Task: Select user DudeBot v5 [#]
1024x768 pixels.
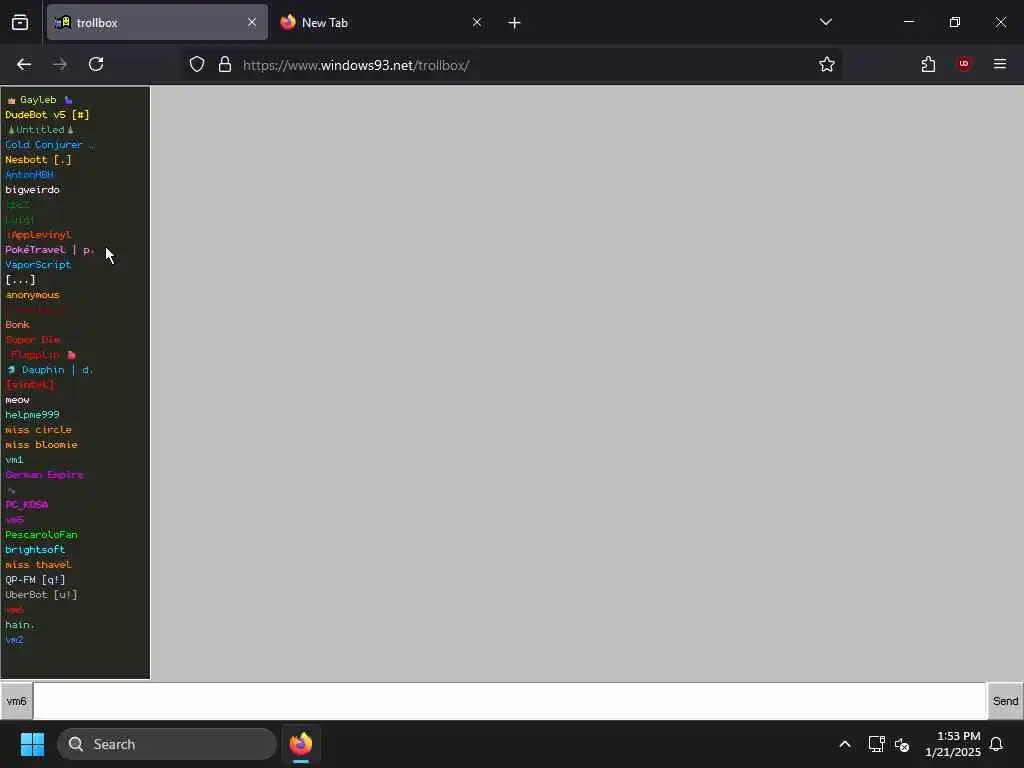Action: [x=47, y=115]
